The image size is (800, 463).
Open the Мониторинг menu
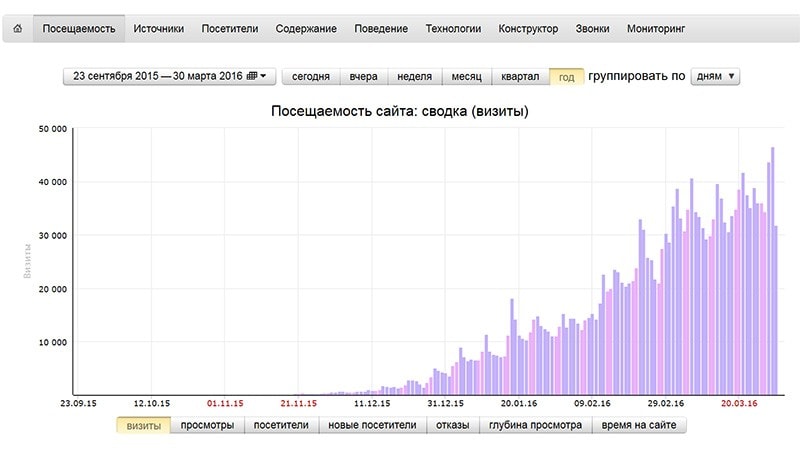(656, 29)
